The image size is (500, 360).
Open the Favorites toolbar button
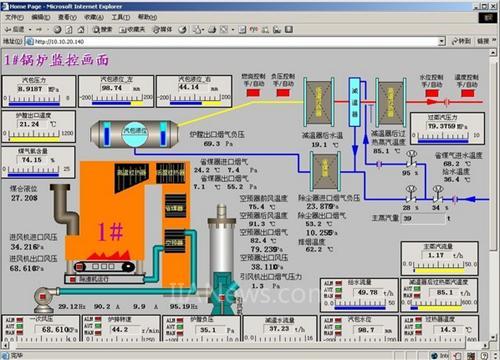coord(132,30)
